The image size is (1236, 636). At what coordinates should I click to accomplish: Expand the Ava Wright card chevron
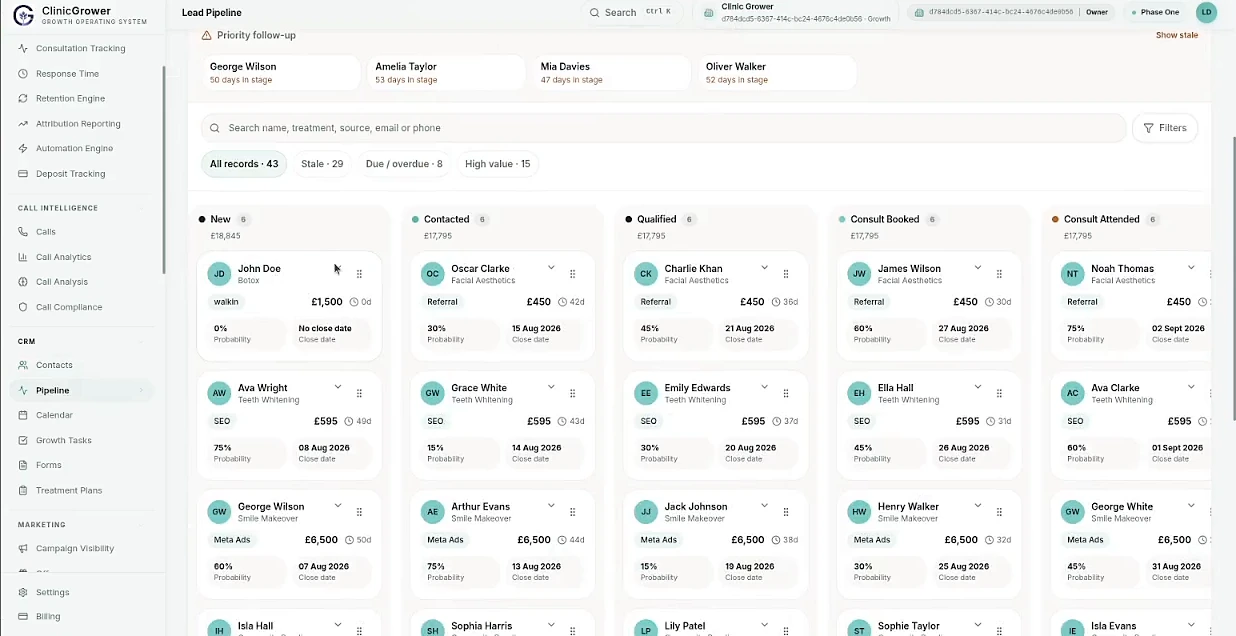pyautogui.click(x=338, y=387)
